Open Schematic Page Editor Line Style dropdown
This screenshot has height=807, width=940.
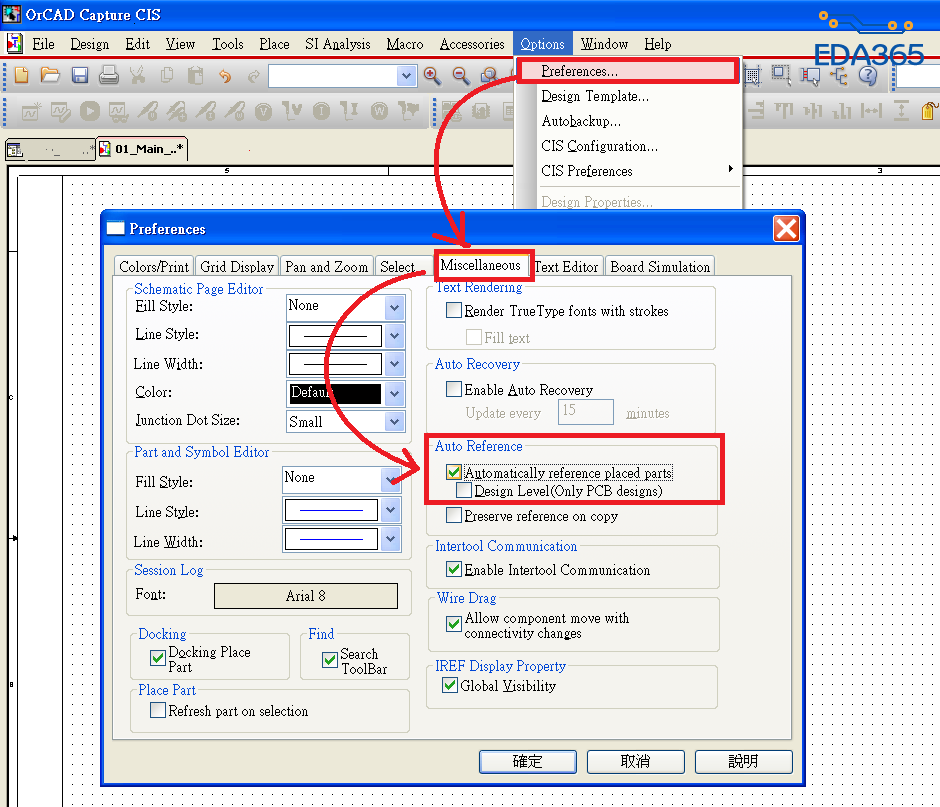point(394,336)
